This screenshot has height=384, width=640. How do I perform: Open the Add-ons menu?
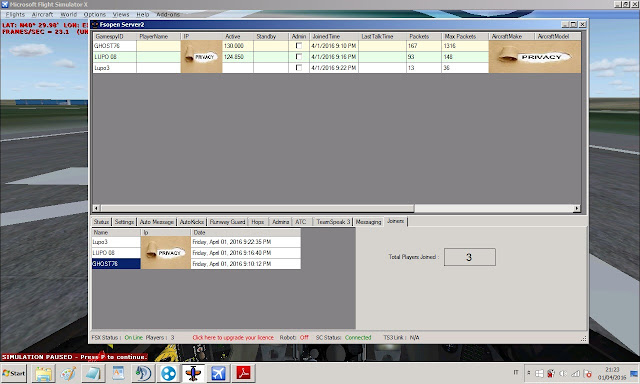click(x=168, y=14)
